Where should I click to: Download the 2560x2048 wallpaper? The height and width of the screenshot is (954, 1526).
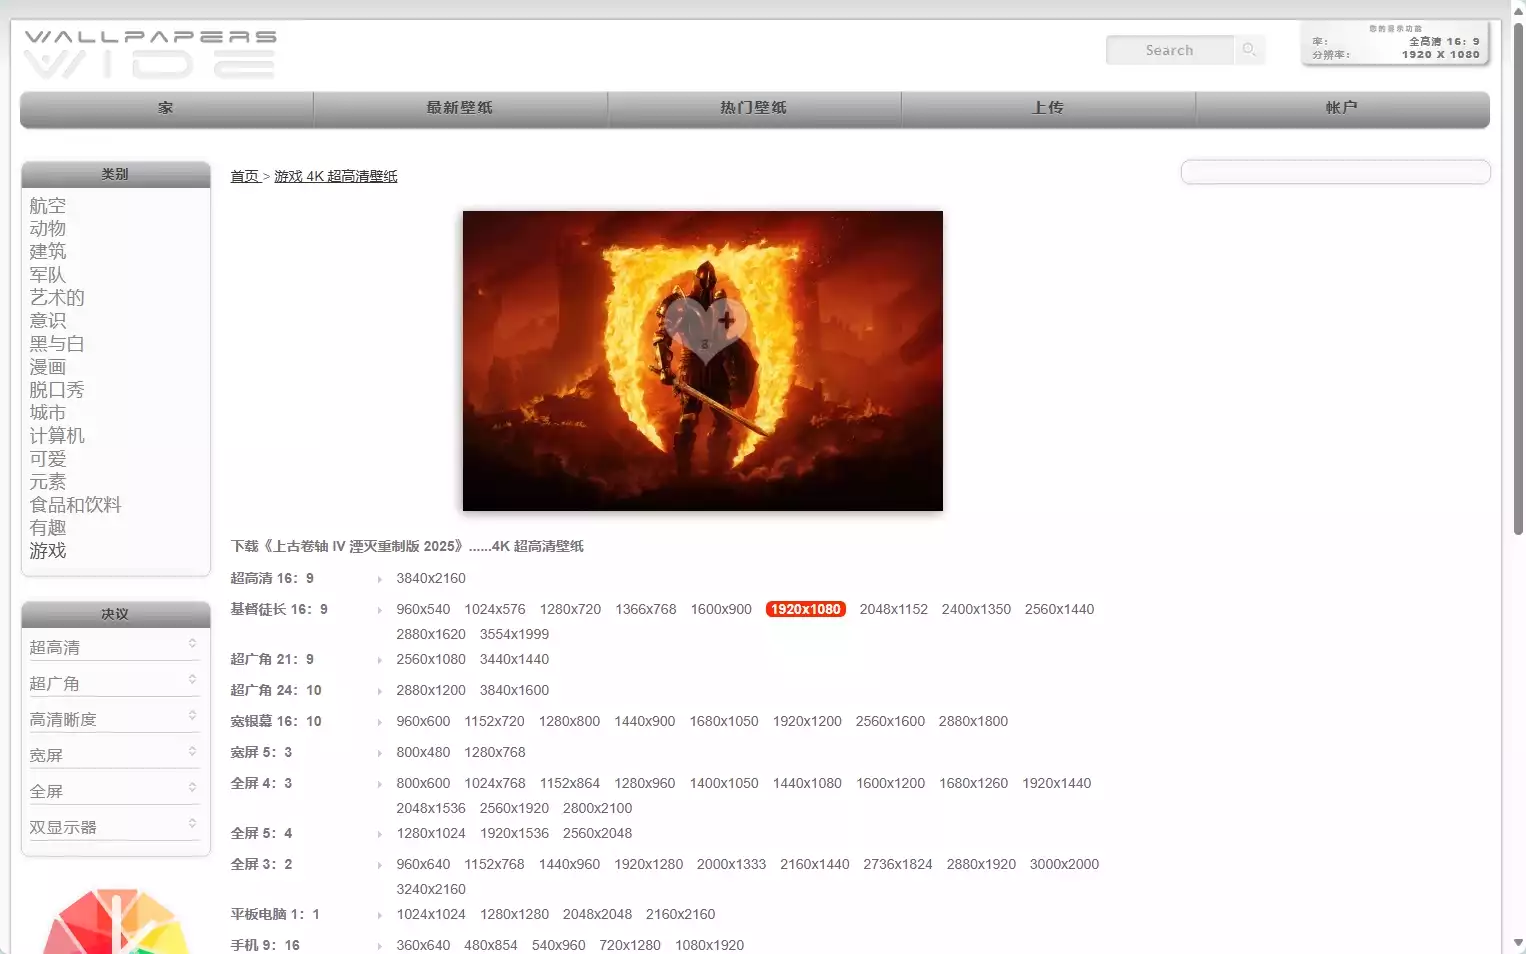tap(597, 833)
